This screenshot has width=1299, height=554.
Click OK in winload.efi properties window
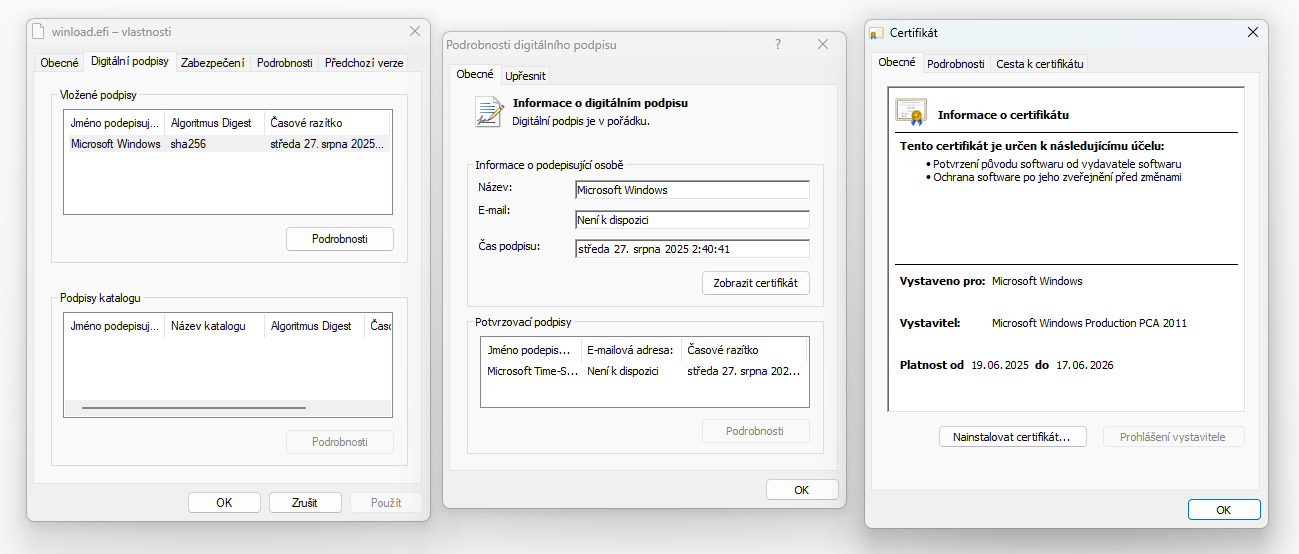224,503
